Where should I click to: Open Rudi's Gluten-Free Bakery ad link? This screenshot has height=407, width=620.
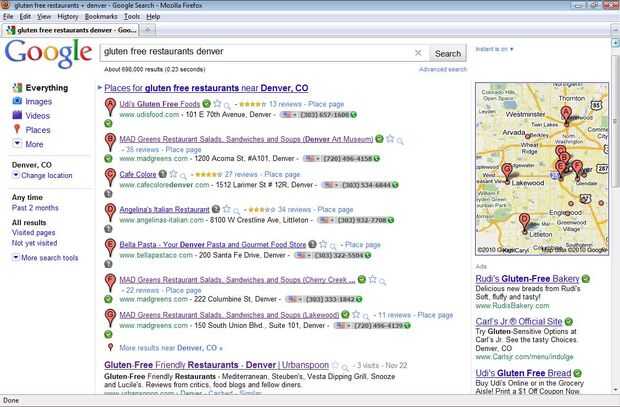click(527, 279)
